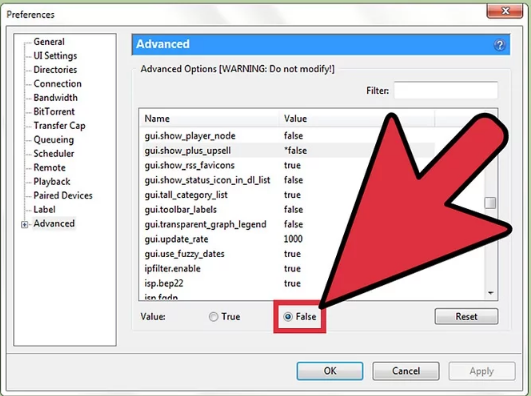Select Advanced in the sidebar tree
The image size is (531, 396).
click(x=54, y=224)
